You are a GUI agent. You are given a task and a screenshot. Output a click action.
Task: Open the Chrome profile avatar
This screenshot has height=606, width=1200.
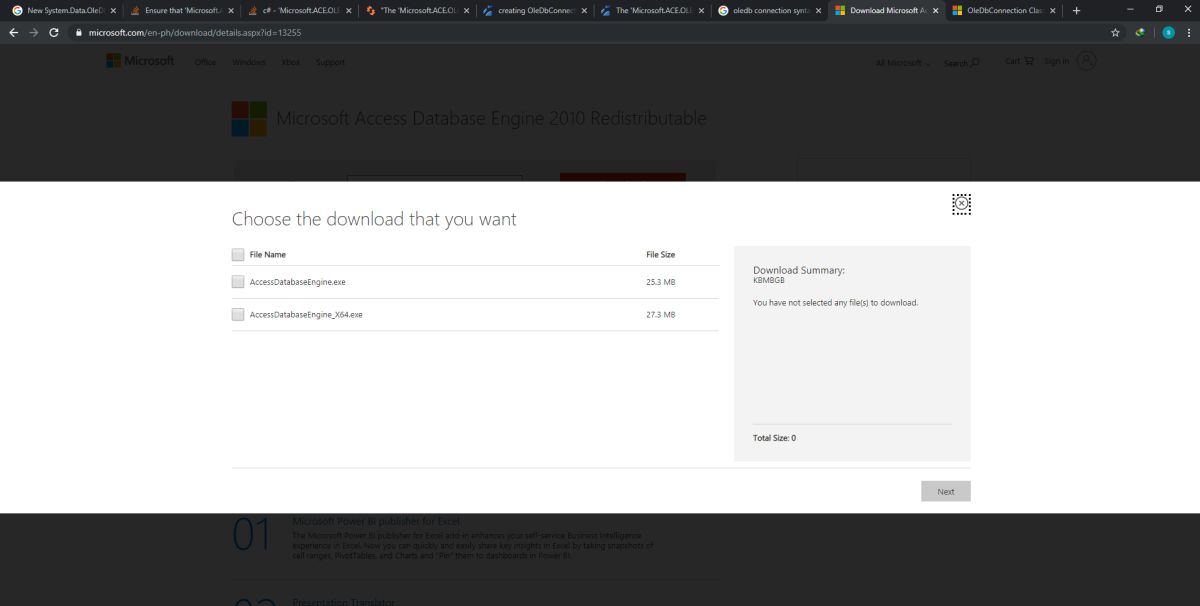pyautogui.click(x=1167, y=32)
